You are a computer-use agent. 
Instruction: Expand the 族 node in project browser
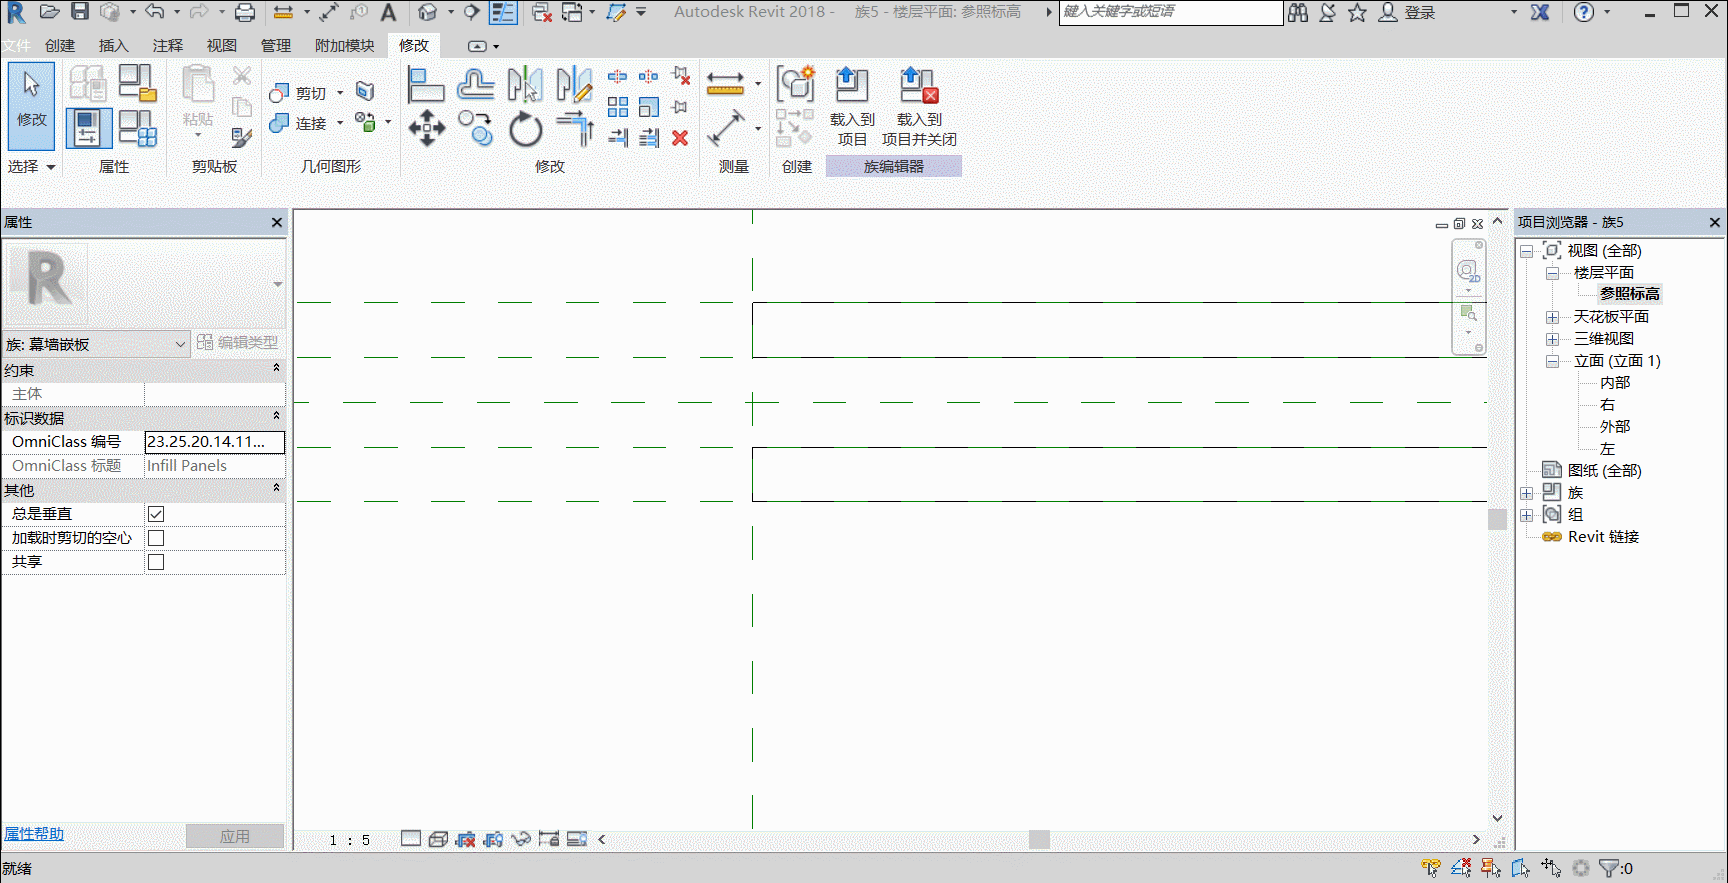(x=1527, y=493)
